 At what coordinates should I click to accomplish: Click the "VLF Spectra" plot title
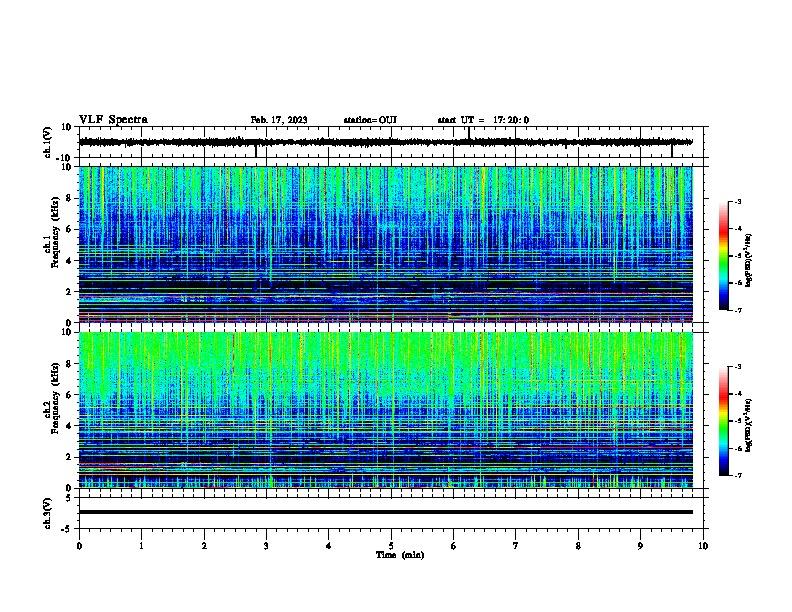point(113,119)
